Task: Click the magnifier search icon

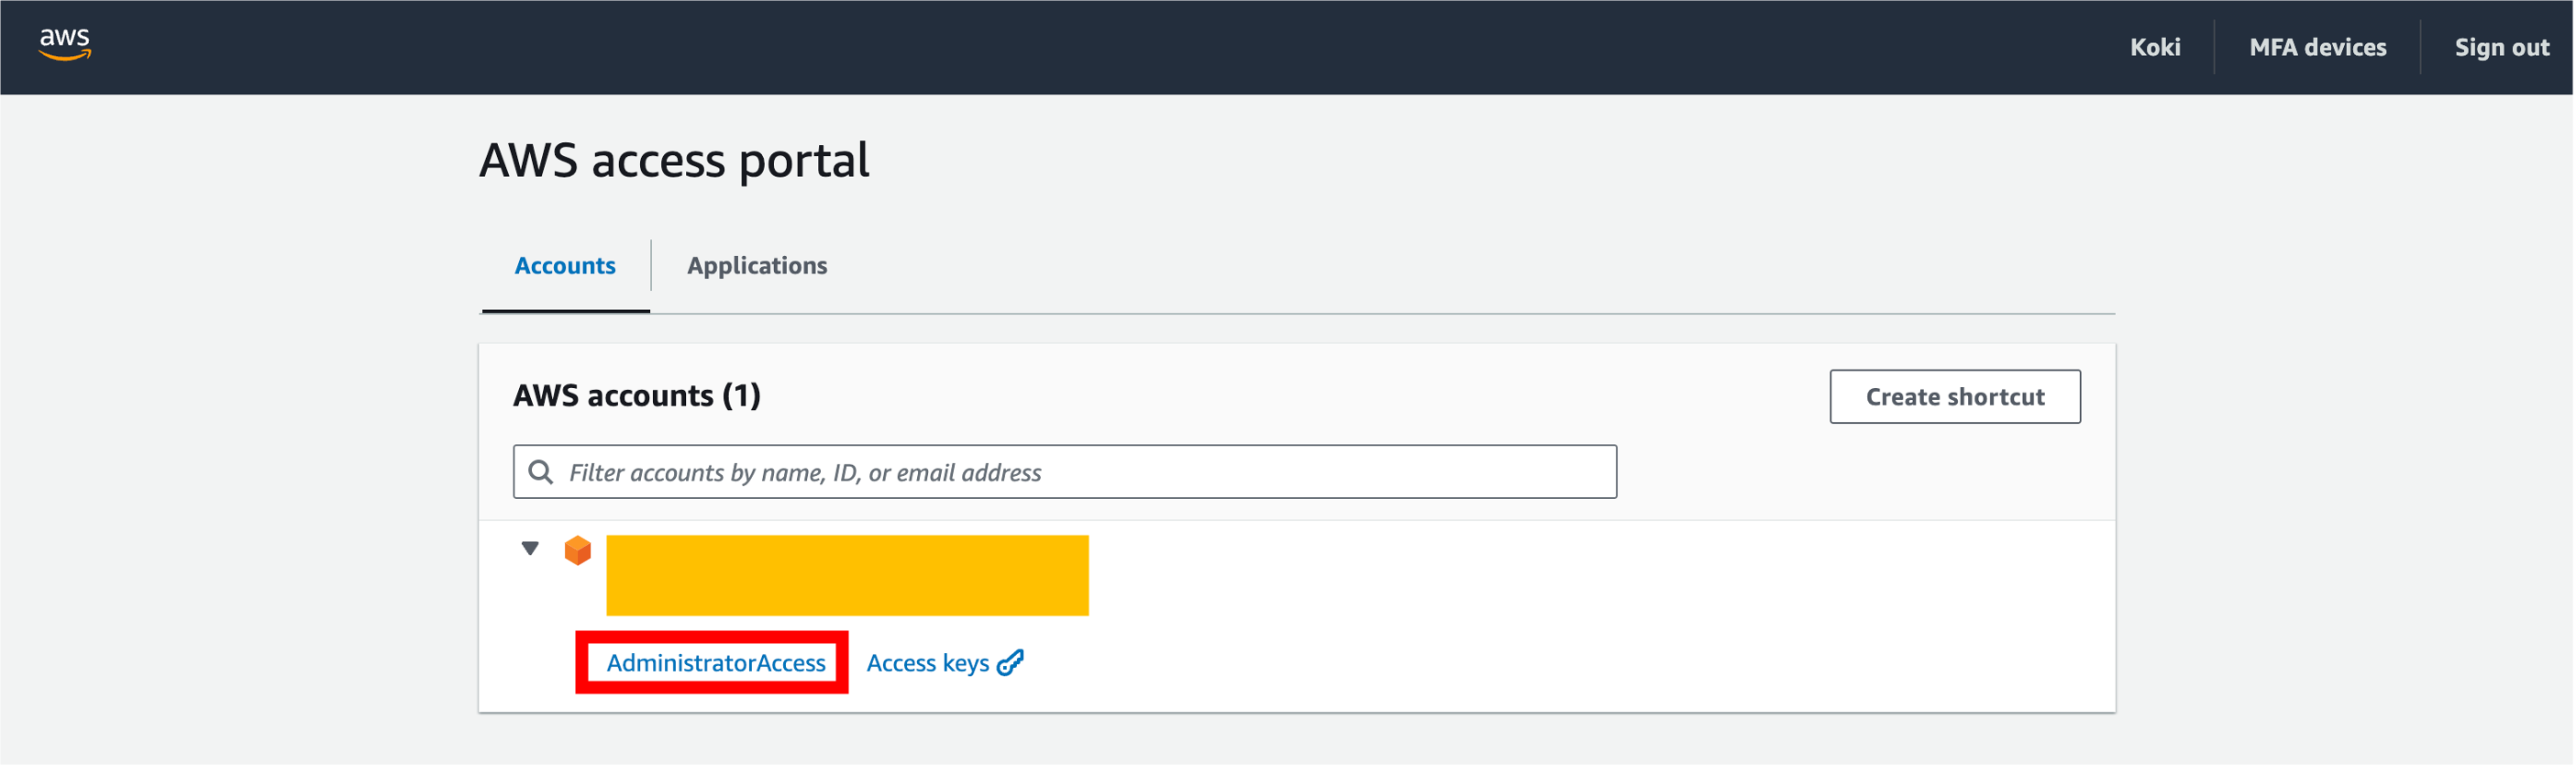Action: tap(540, 472)
